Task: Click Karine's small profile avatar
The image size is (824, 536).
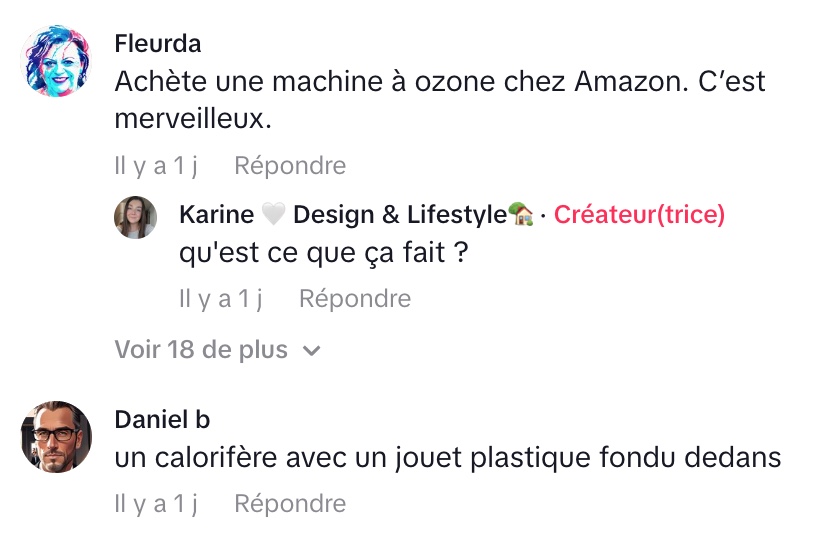Action: [135, 217]
